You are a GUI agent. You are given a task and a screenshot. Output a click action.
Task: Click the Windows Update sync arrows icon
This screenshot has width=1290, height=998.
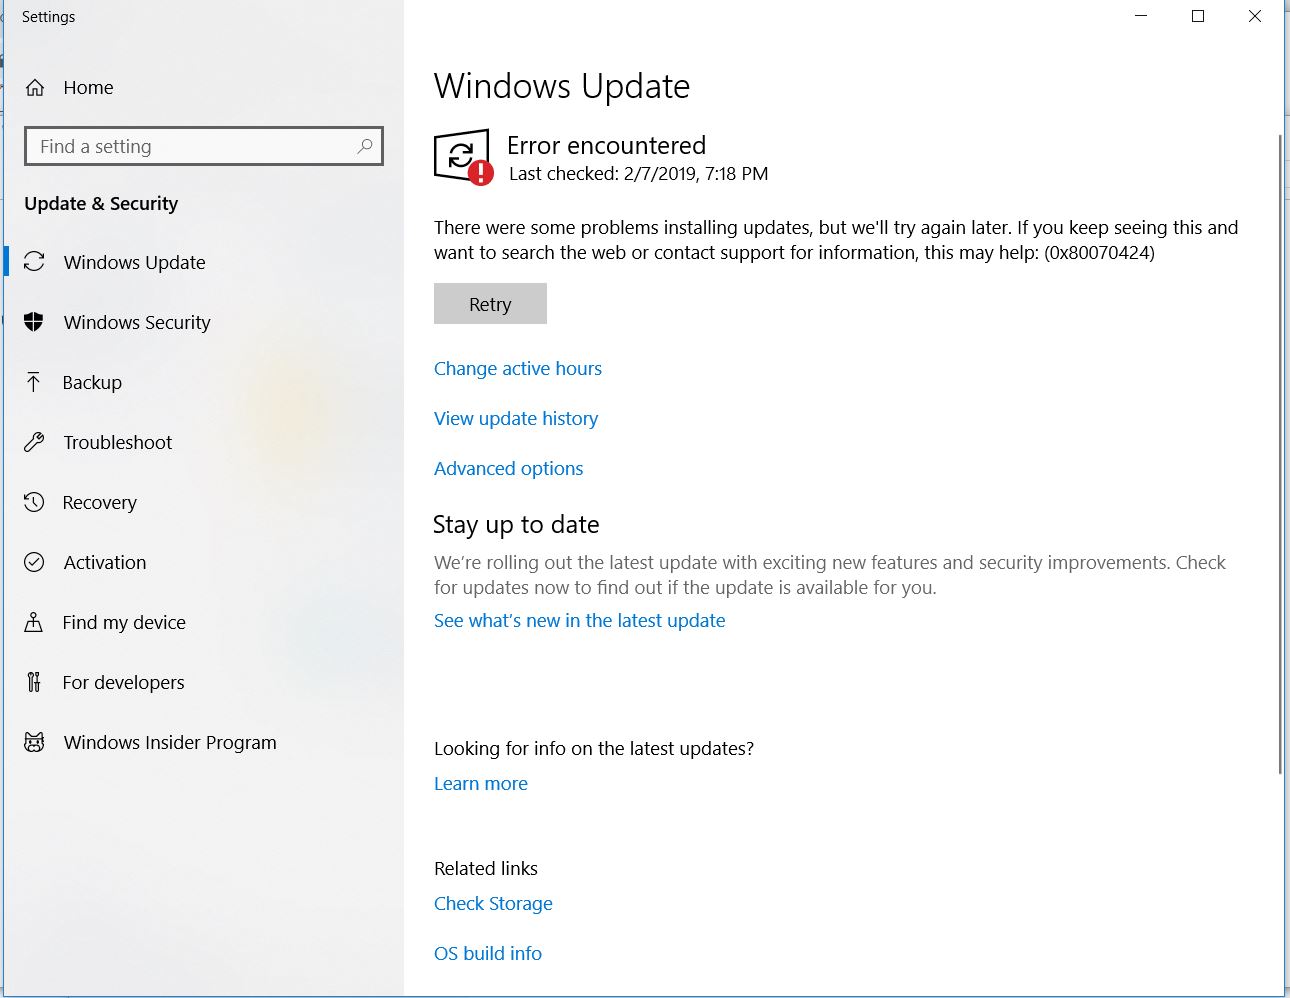tap(34, 262)
